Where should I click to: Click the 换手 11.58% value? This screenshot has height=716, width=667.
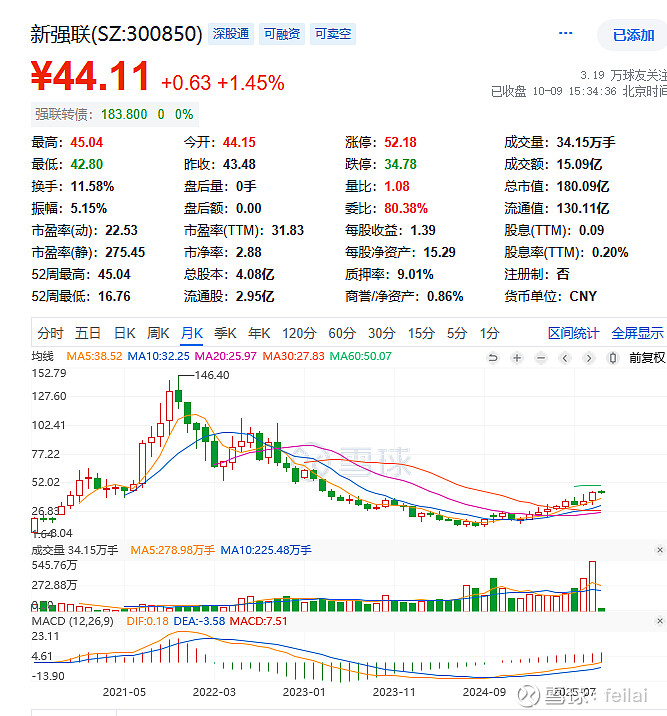coord(92,186)
